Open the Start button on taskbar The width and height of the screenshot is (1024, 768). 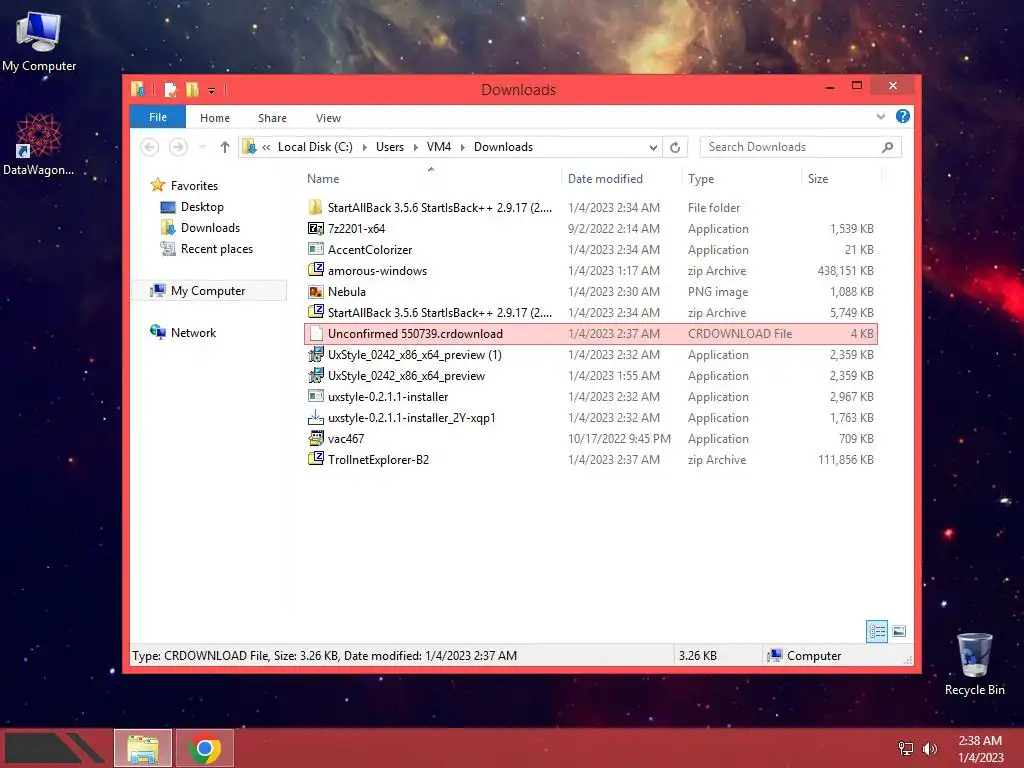click(x=55, y=748)
